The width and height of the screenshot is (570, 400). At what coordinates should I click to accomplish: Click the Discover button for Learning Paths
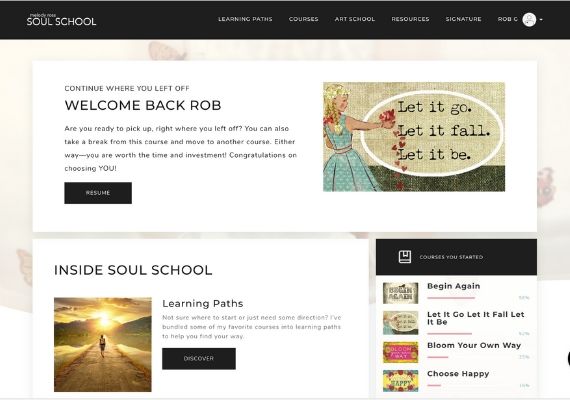[199, 359]
